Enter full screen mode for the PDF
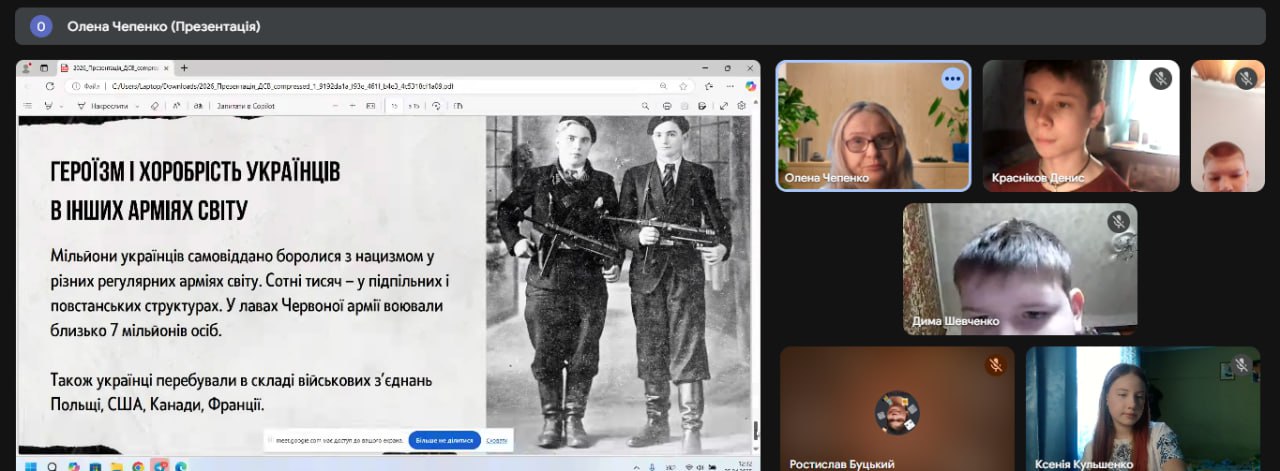Screen dimensions: 1280x471 (x=723, y=105)
